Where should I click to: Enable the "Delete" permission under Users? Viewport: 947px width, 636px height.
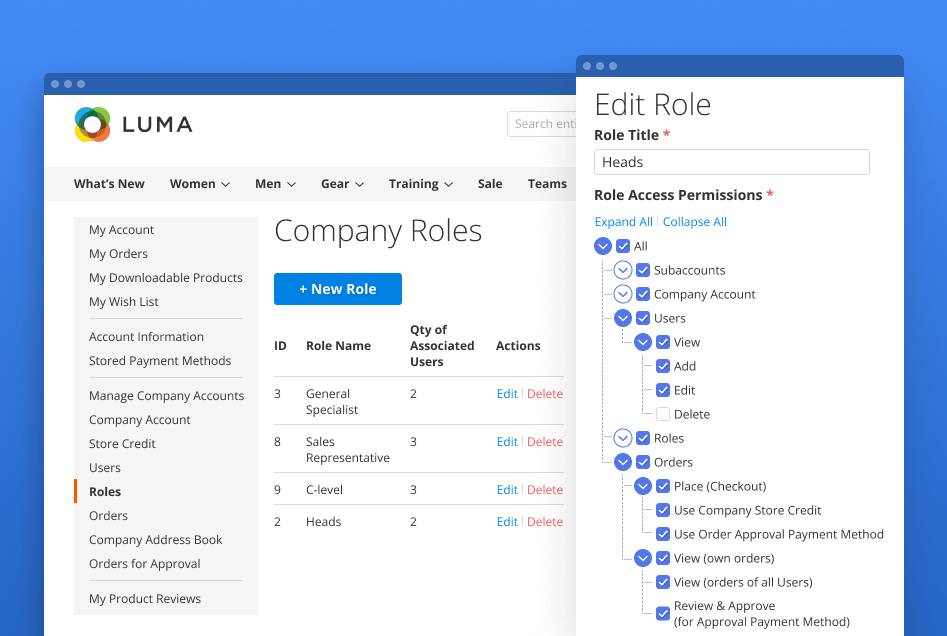[662, 414]
